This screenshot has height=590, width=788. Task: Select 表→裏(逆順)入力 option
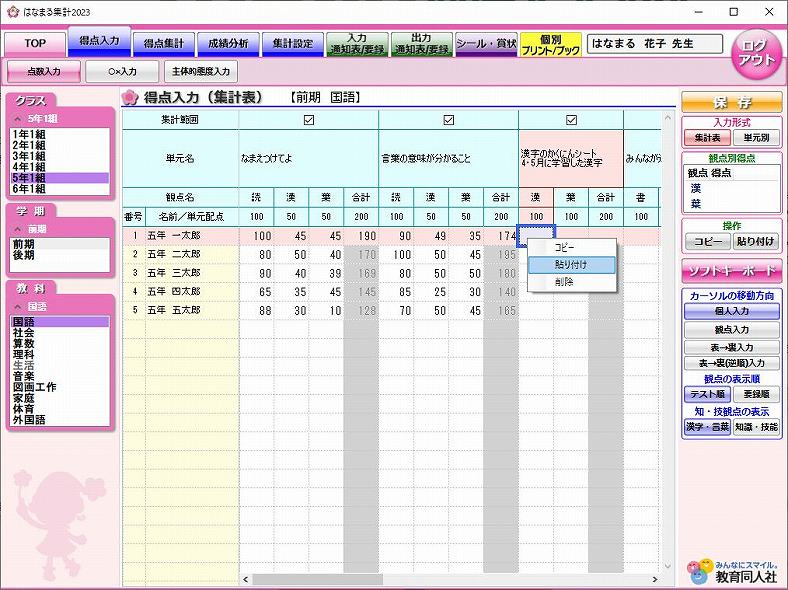[732, 363]
